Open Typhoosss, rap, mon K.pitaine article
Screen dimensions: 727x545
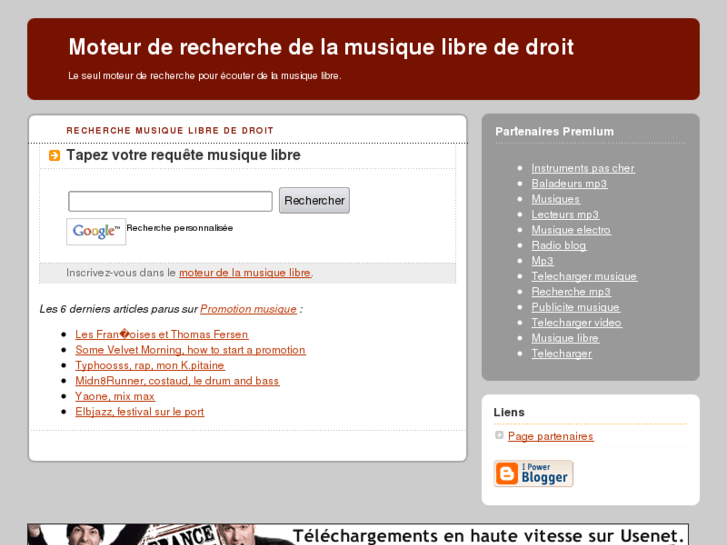pos(150,365)
